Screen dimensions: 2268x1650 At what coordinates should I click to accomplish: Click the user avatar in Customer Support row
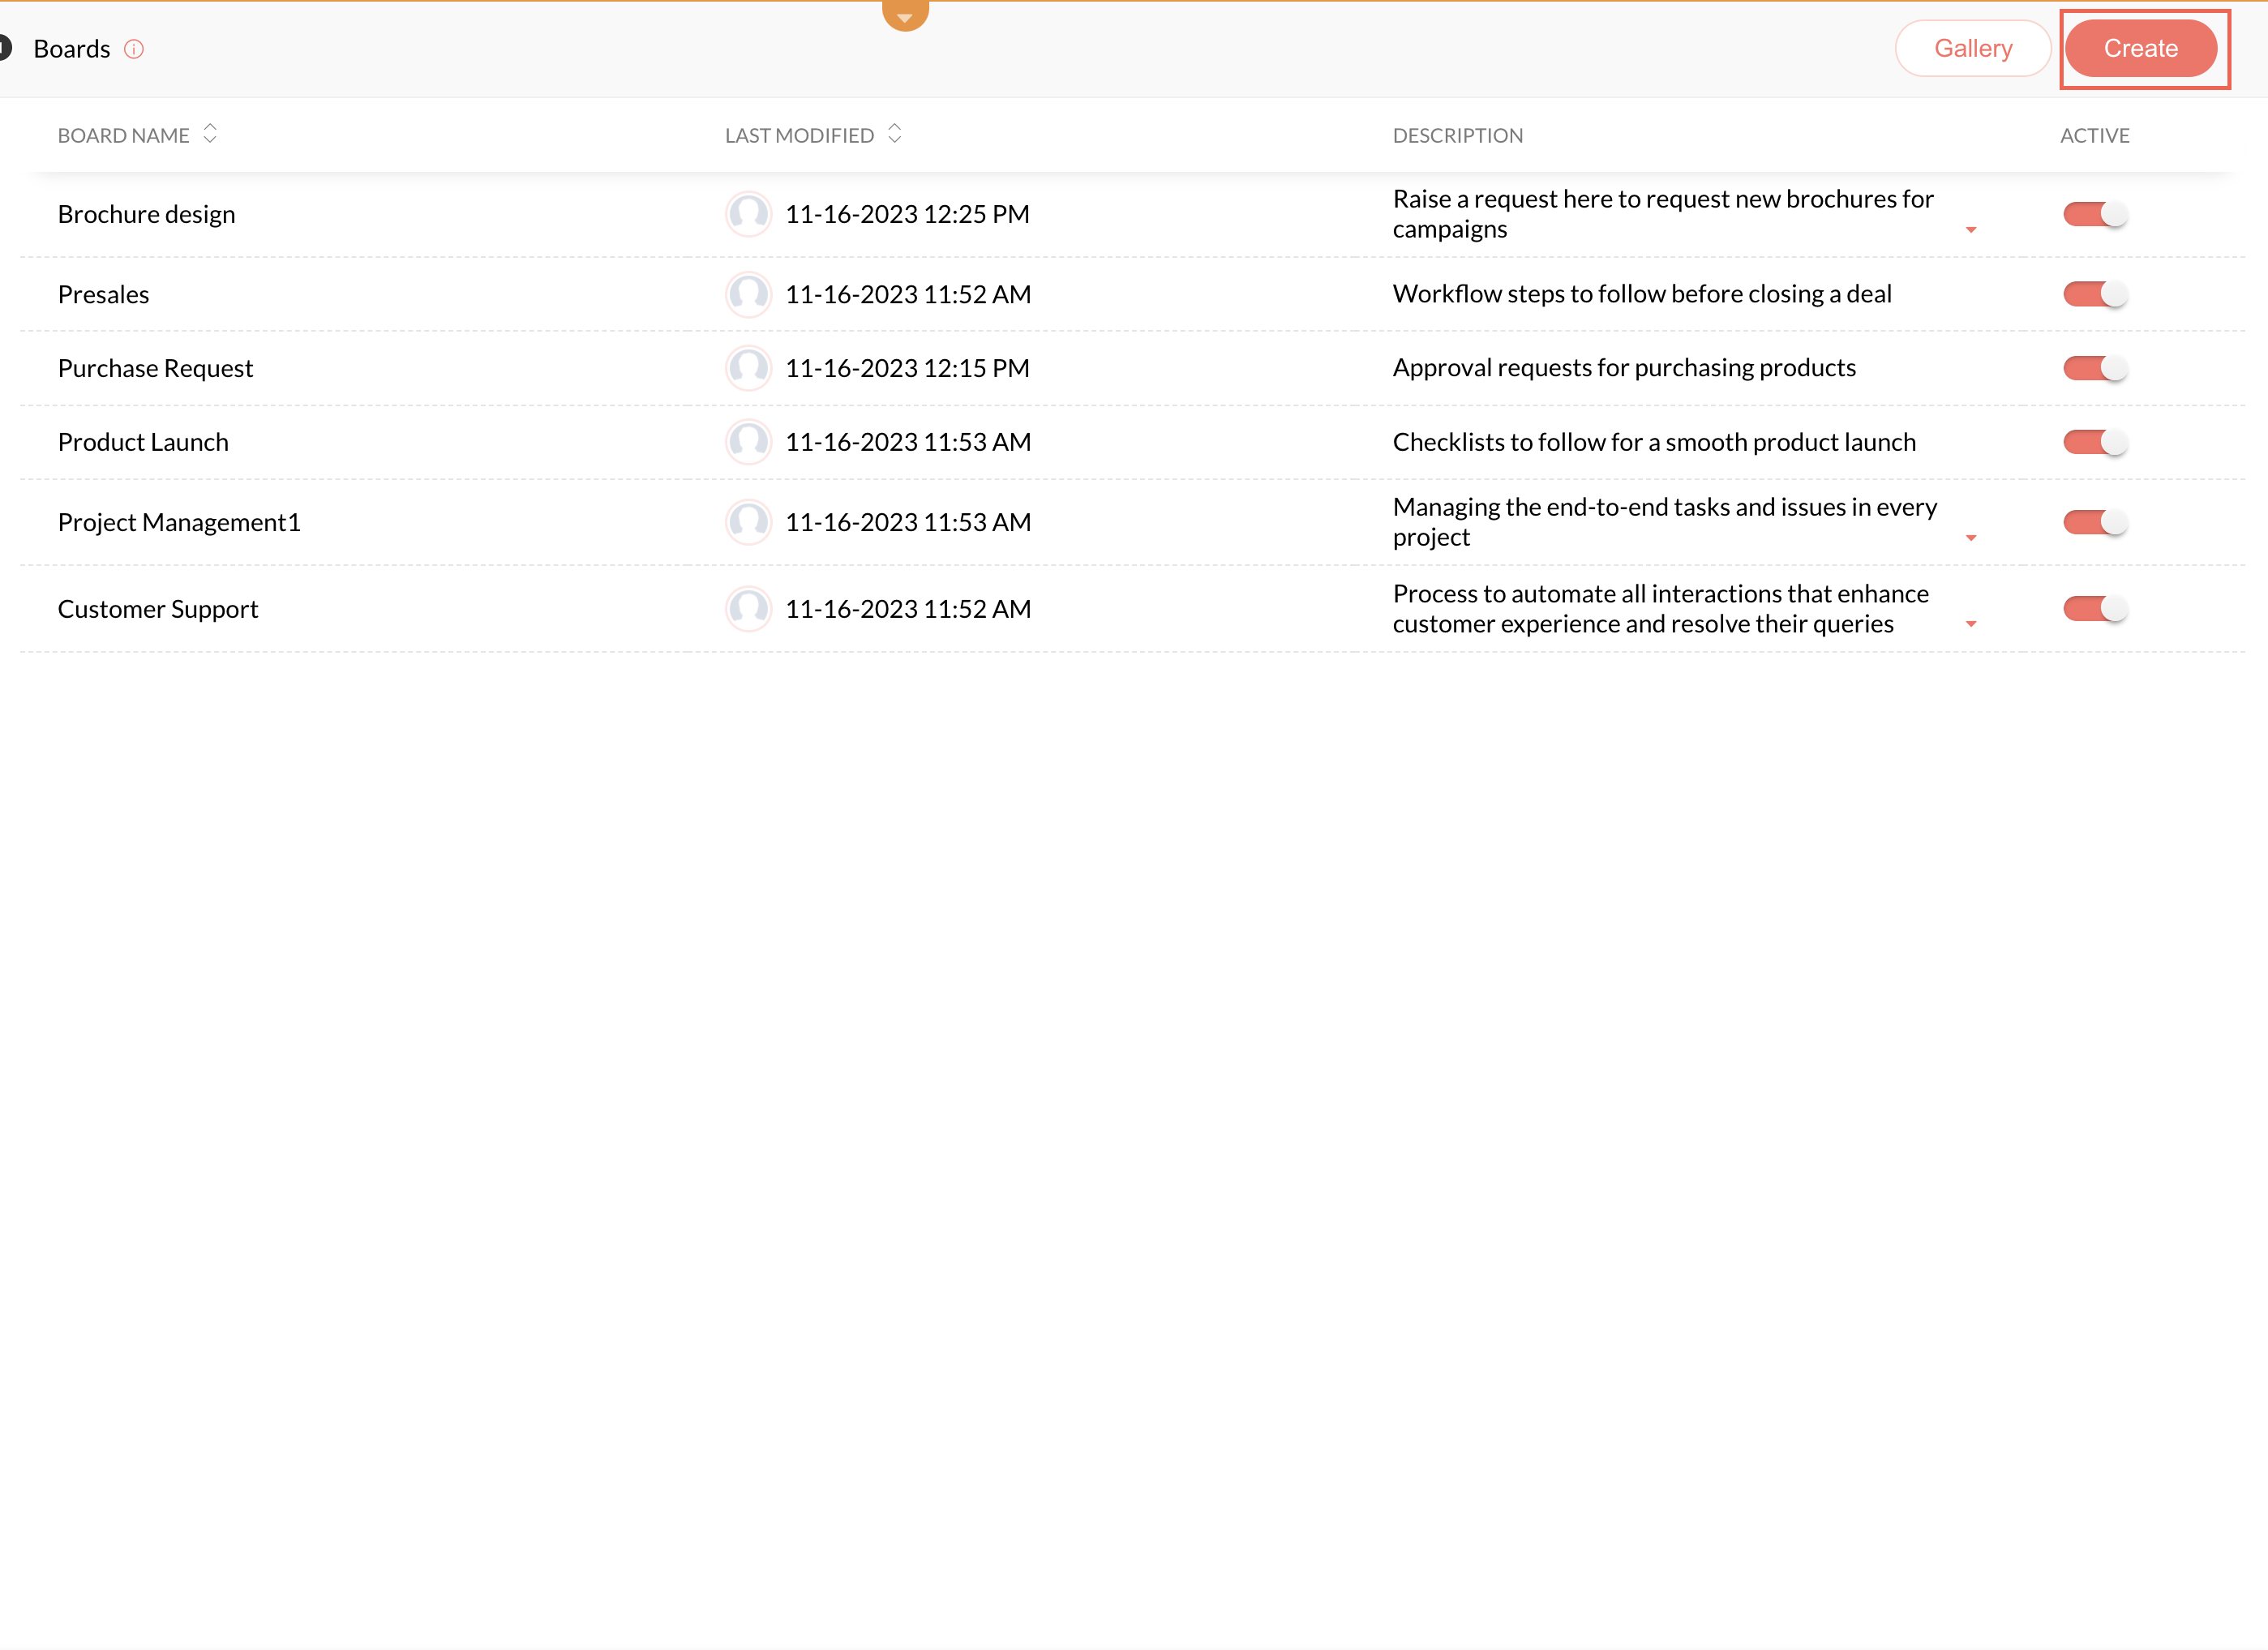tap(748, 609)
